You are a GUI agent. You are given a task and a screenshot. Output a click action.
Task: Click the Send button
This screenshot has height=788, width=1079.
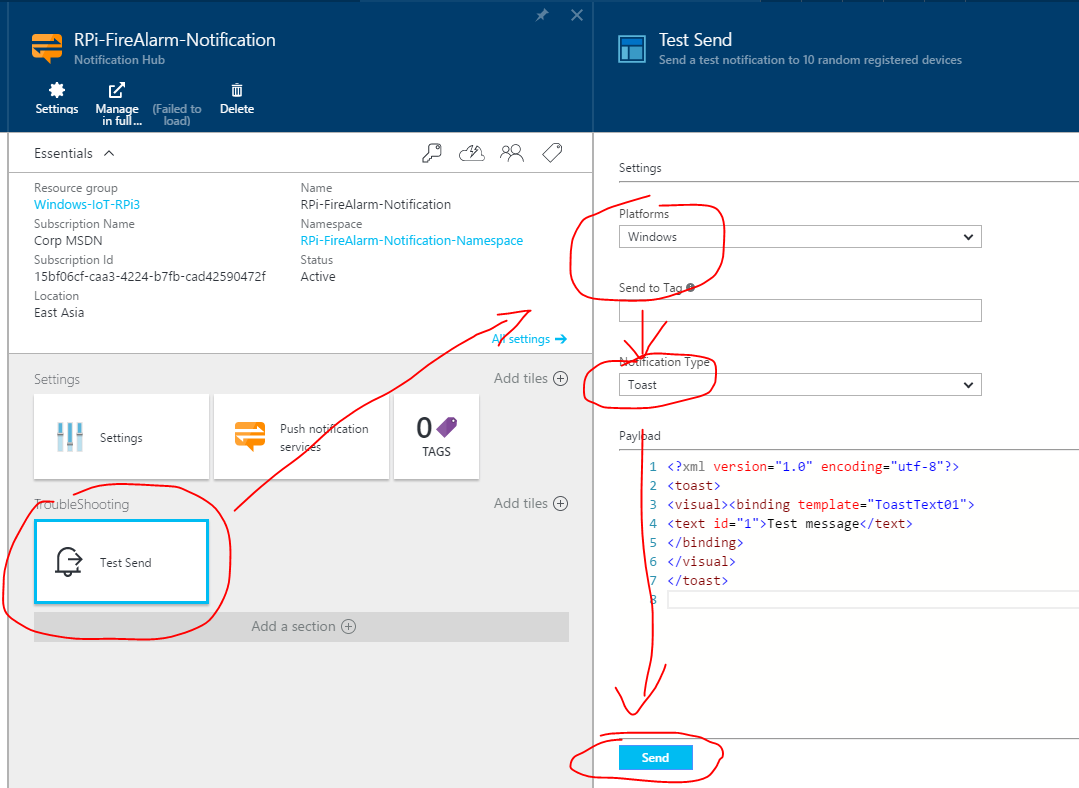655,757
